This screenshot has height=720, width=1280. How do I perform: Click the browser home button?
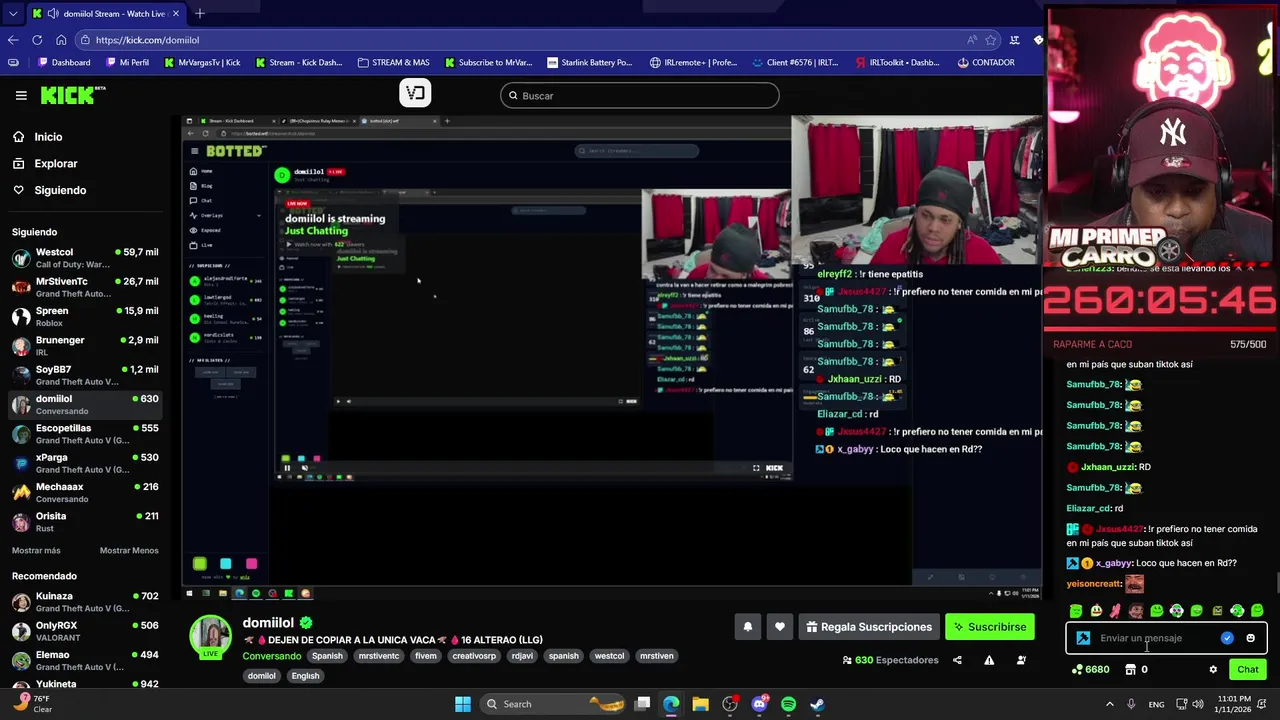click(x=61, y=40)
